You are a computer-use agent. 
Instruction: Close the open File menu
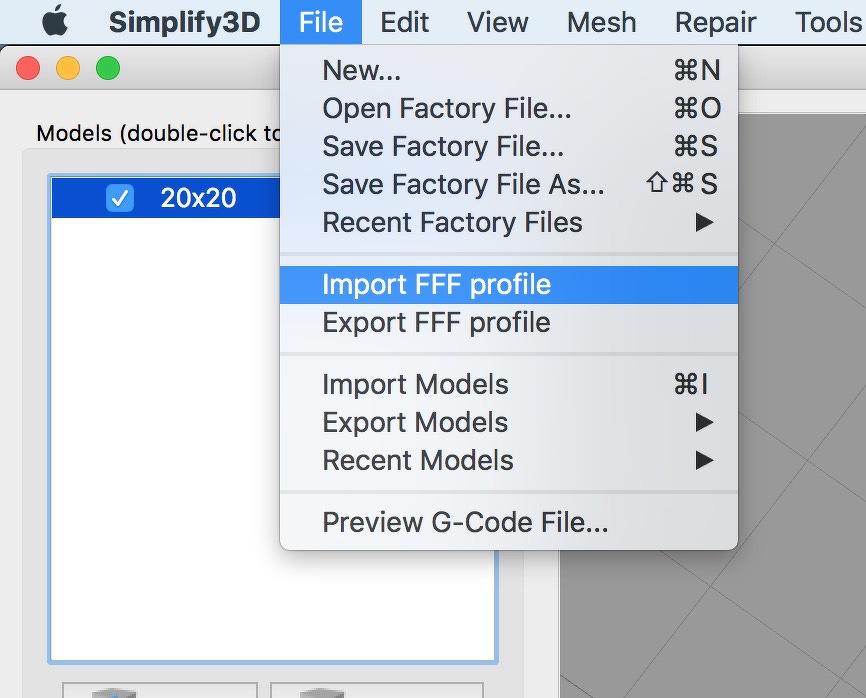pyautogui.click(x=320, y=22)
